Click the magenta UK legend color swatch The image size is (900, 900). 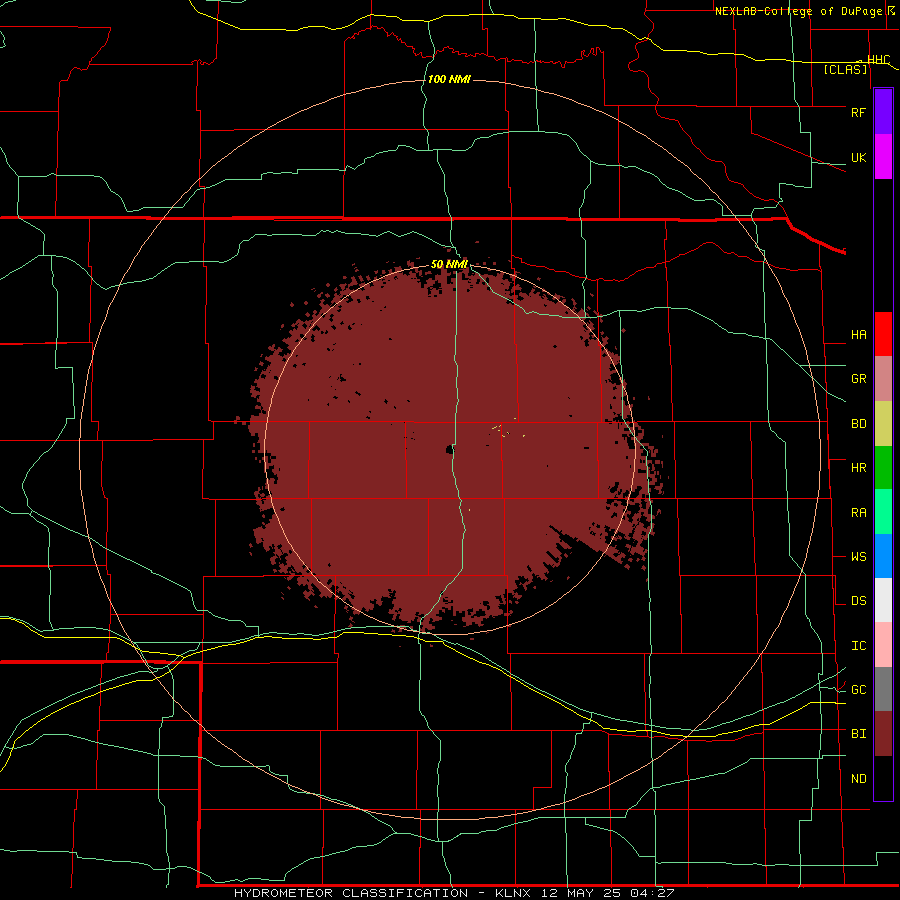(883, 156)
